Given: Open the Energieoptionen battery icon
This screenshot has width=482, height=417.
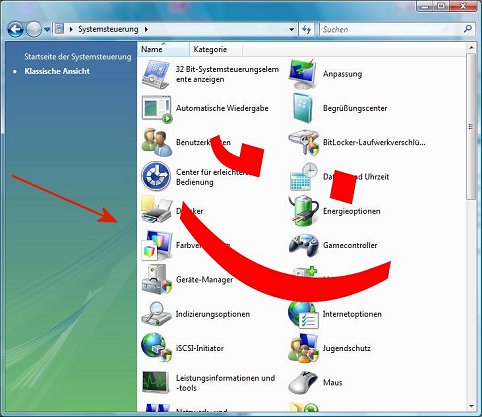Looking at the screenshot, I should [303, 211].
